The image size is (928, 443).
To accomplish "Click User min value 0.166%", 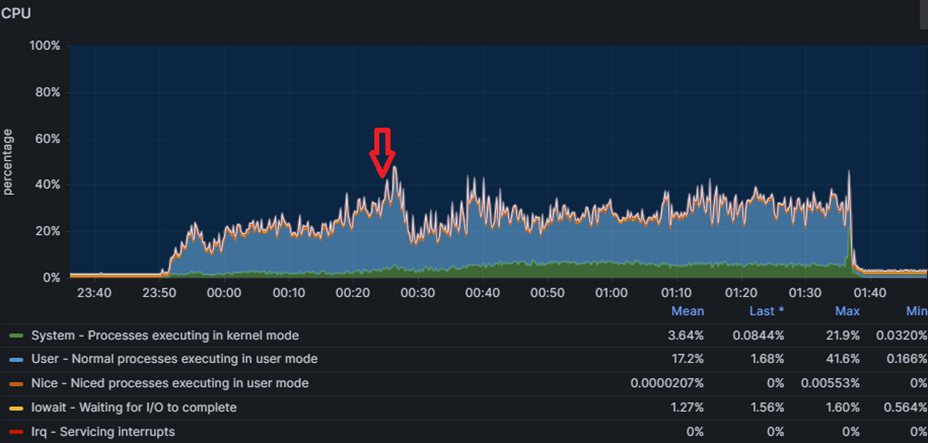I will (x=906, y=359).
